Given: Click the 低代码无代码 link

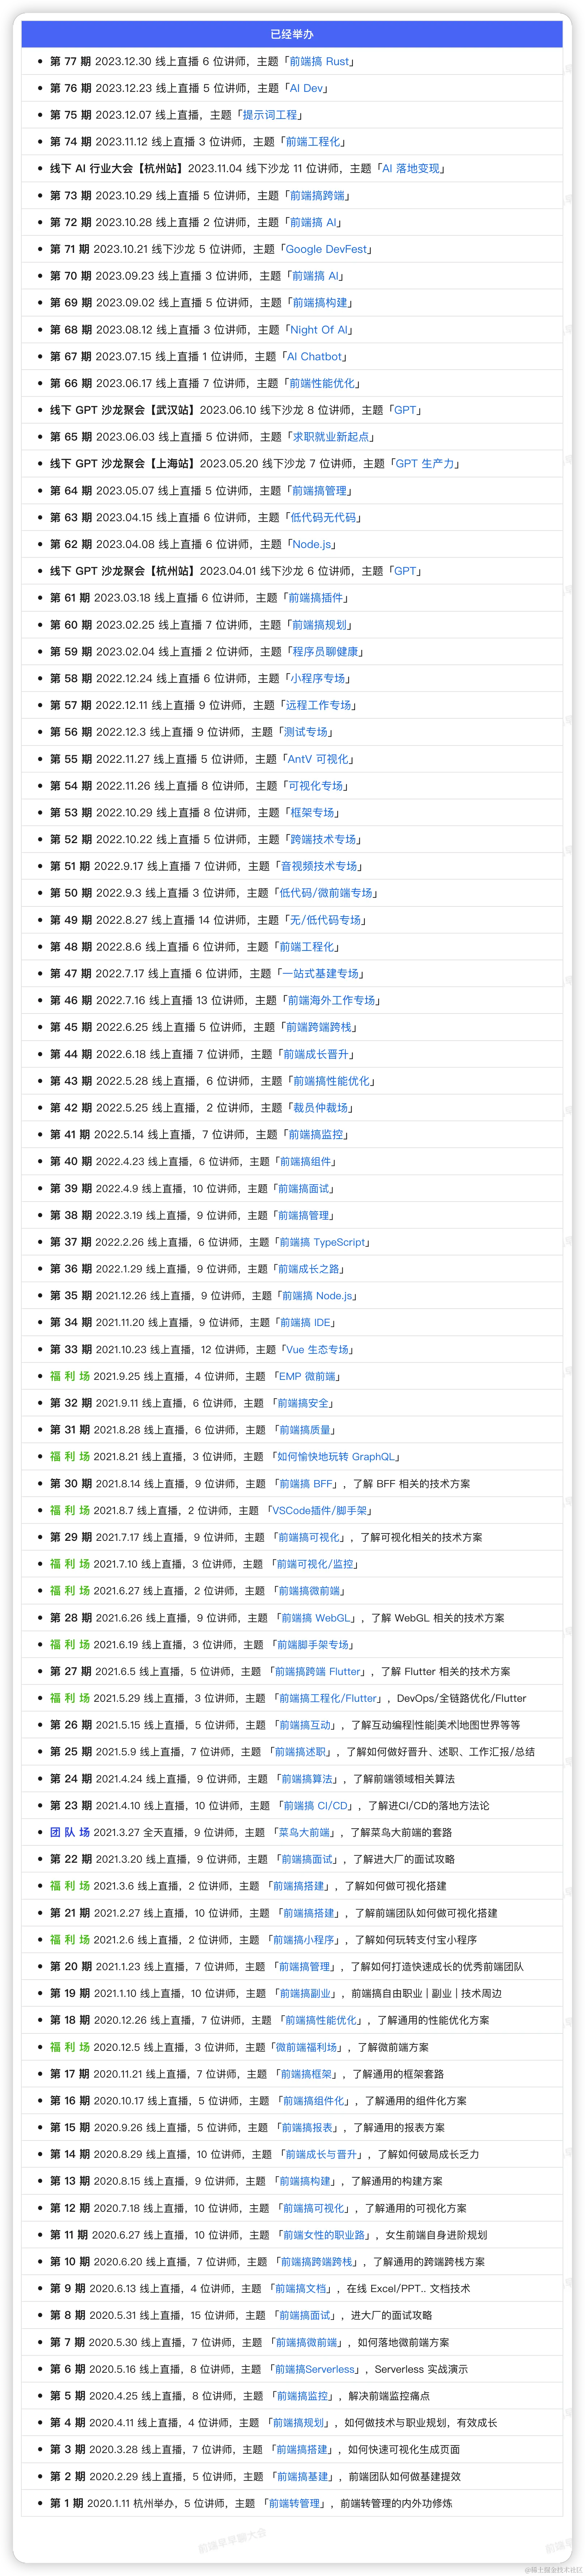Looking at the screenshot, I should click(323, 518).
